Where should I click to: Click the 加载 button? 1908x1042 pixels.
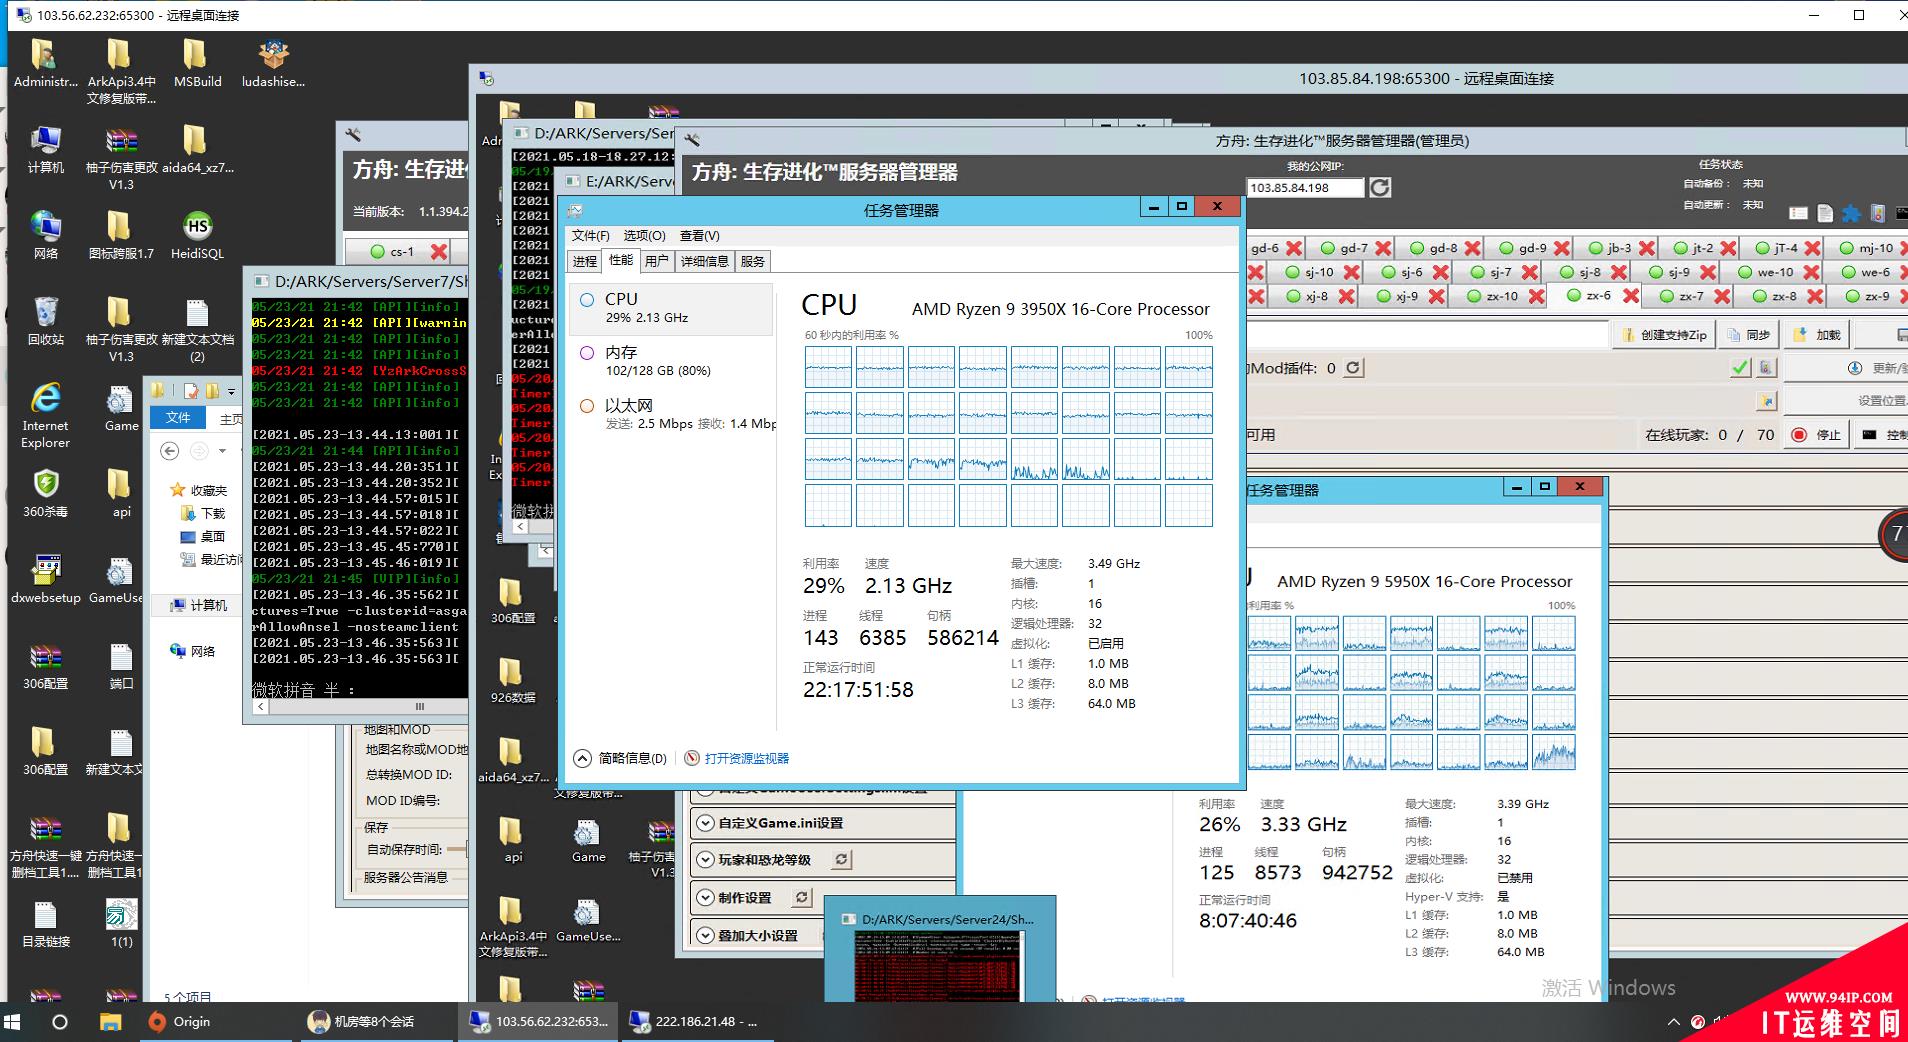click(x=1817, y=335)
